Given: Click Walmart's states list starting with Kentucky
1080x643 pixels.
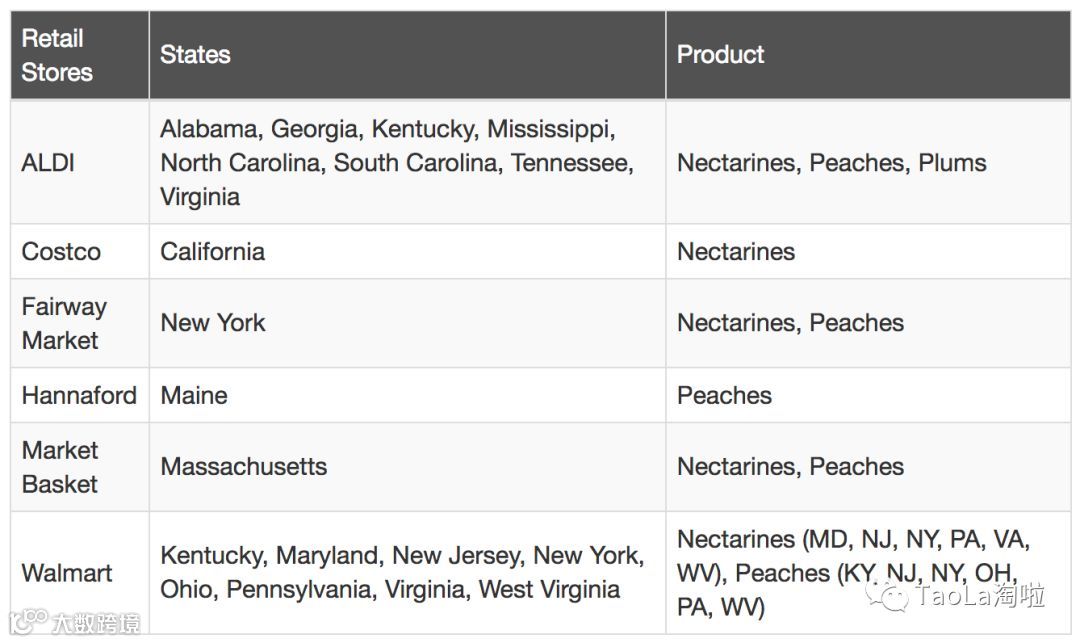Looking at the screenshot, I should click(408, 573).
